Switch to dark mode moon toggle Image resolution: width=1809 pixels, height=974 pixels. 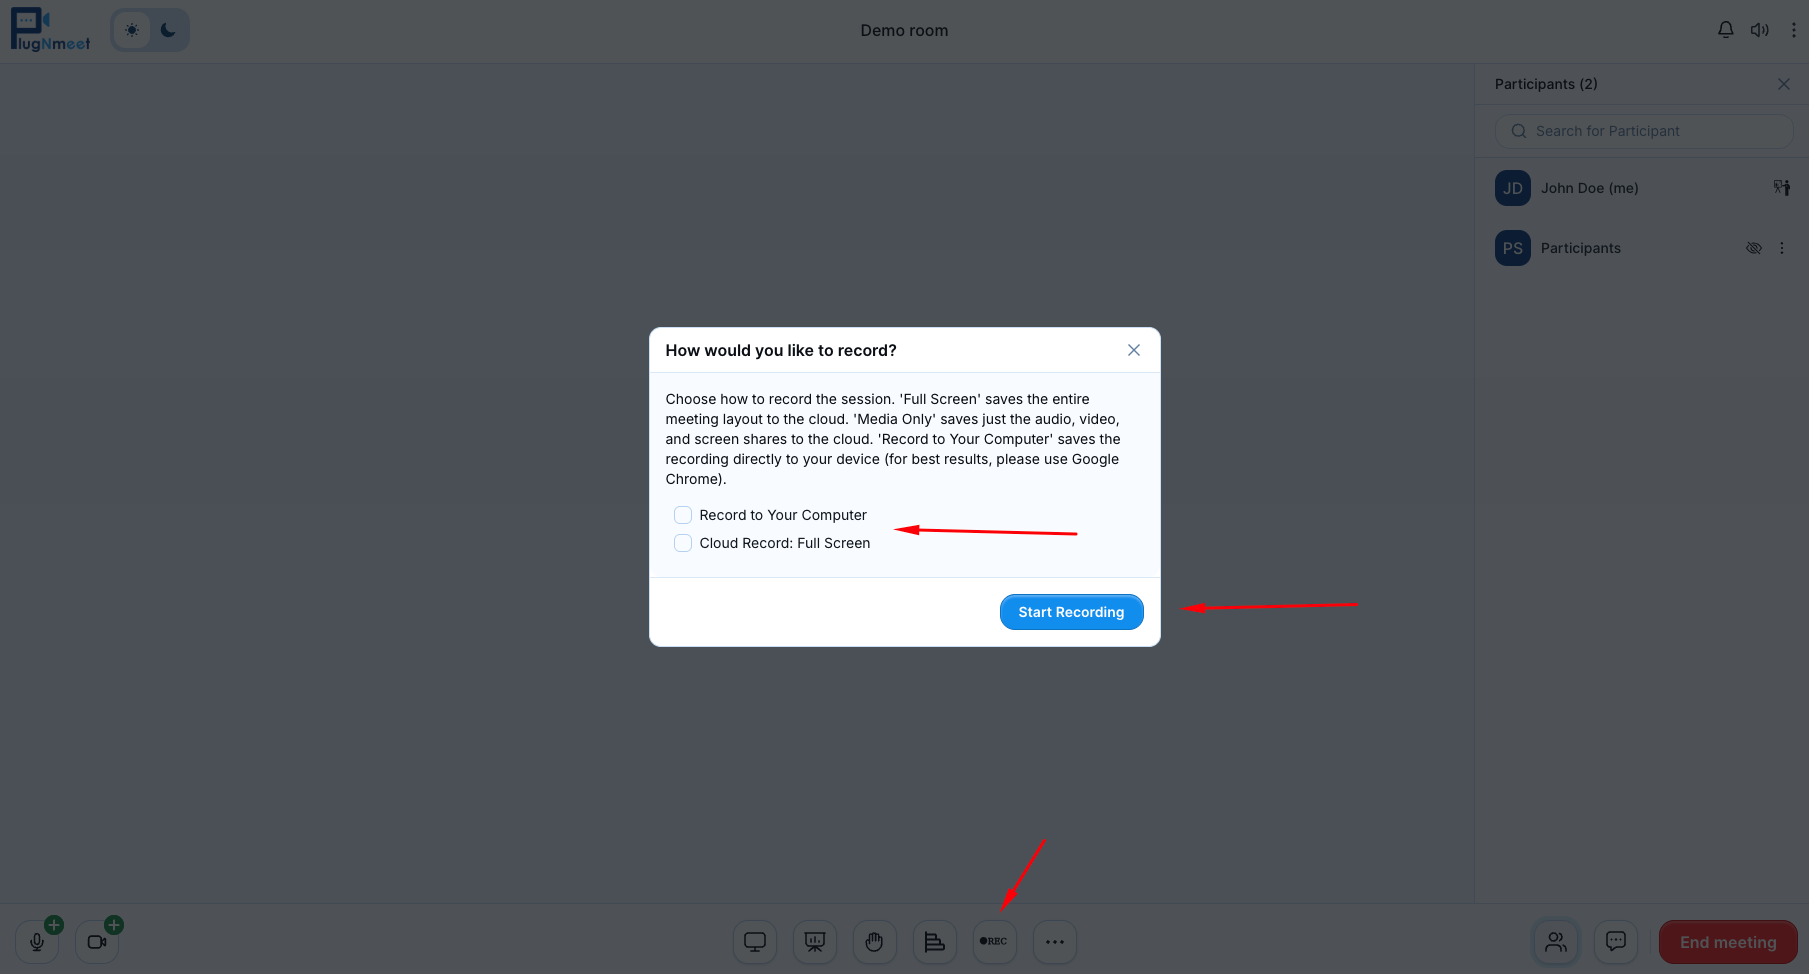168,30
